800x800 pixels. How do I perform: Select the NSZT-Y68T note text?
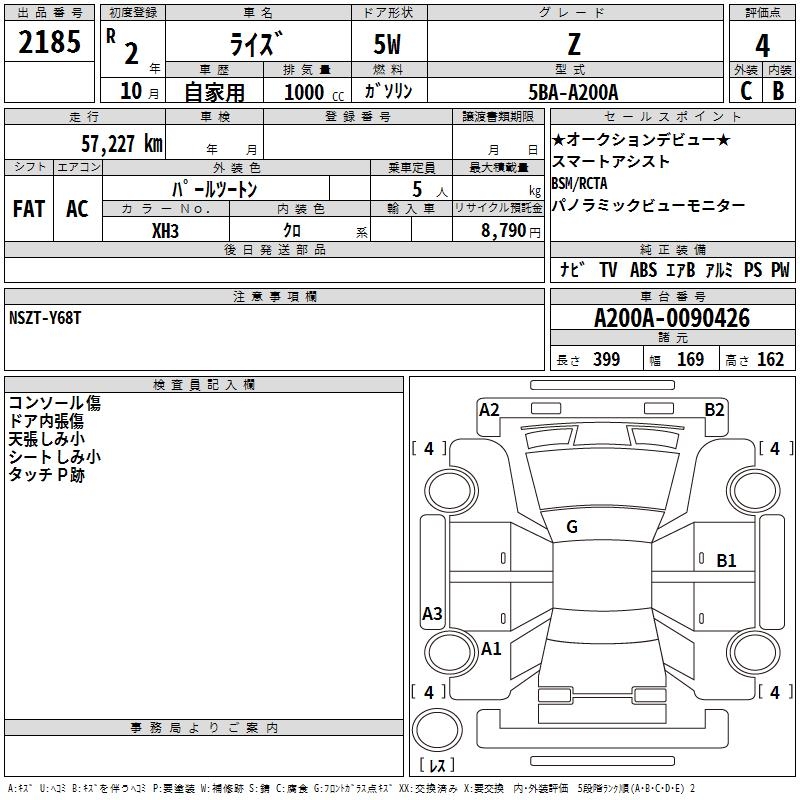45,318
